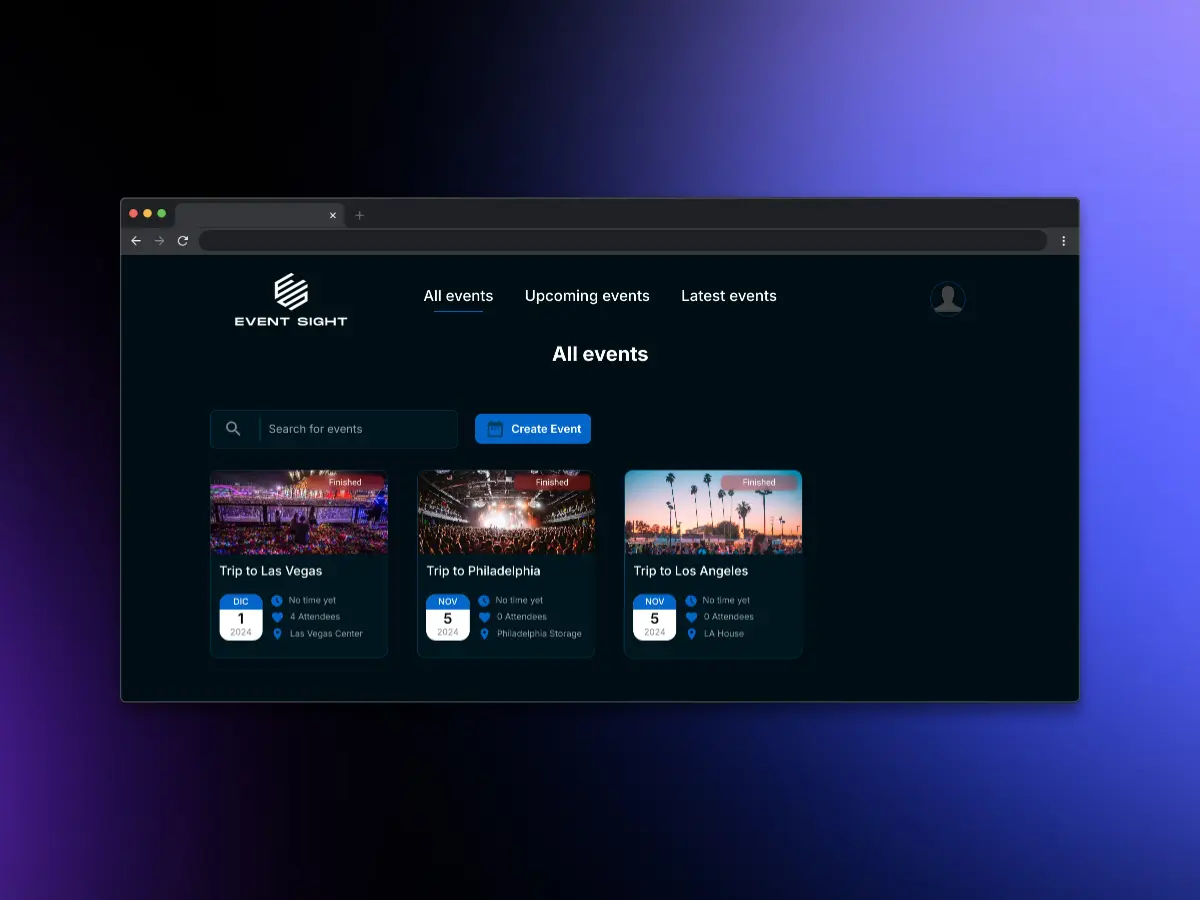
Task: Open the browser three-dot menu
Action: click(x=1063, y=241)
